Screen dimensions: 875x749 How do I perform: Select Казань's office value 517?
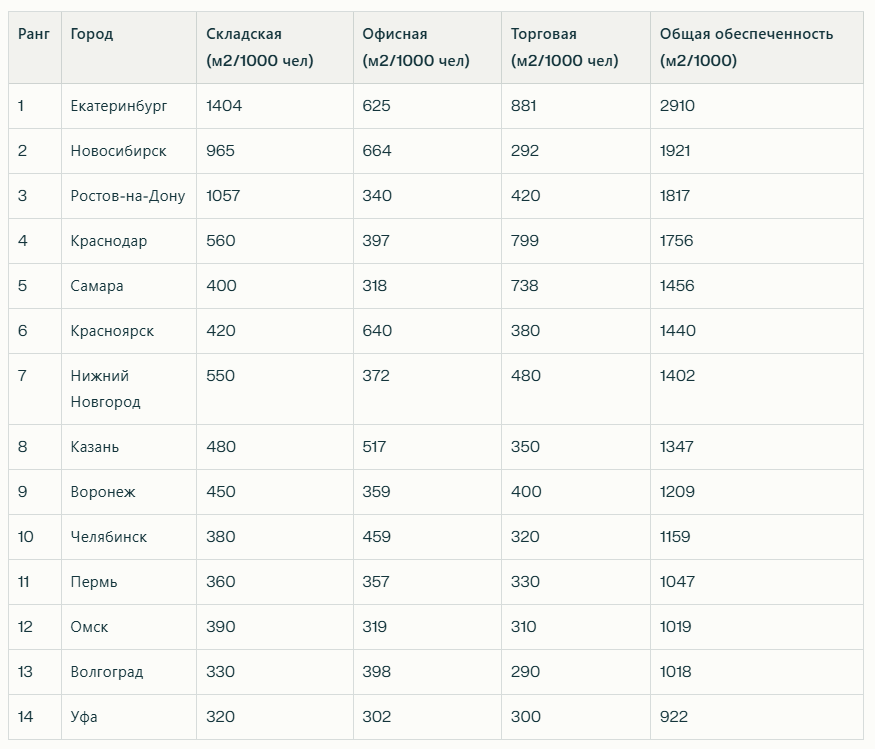(x=374, y=447)
